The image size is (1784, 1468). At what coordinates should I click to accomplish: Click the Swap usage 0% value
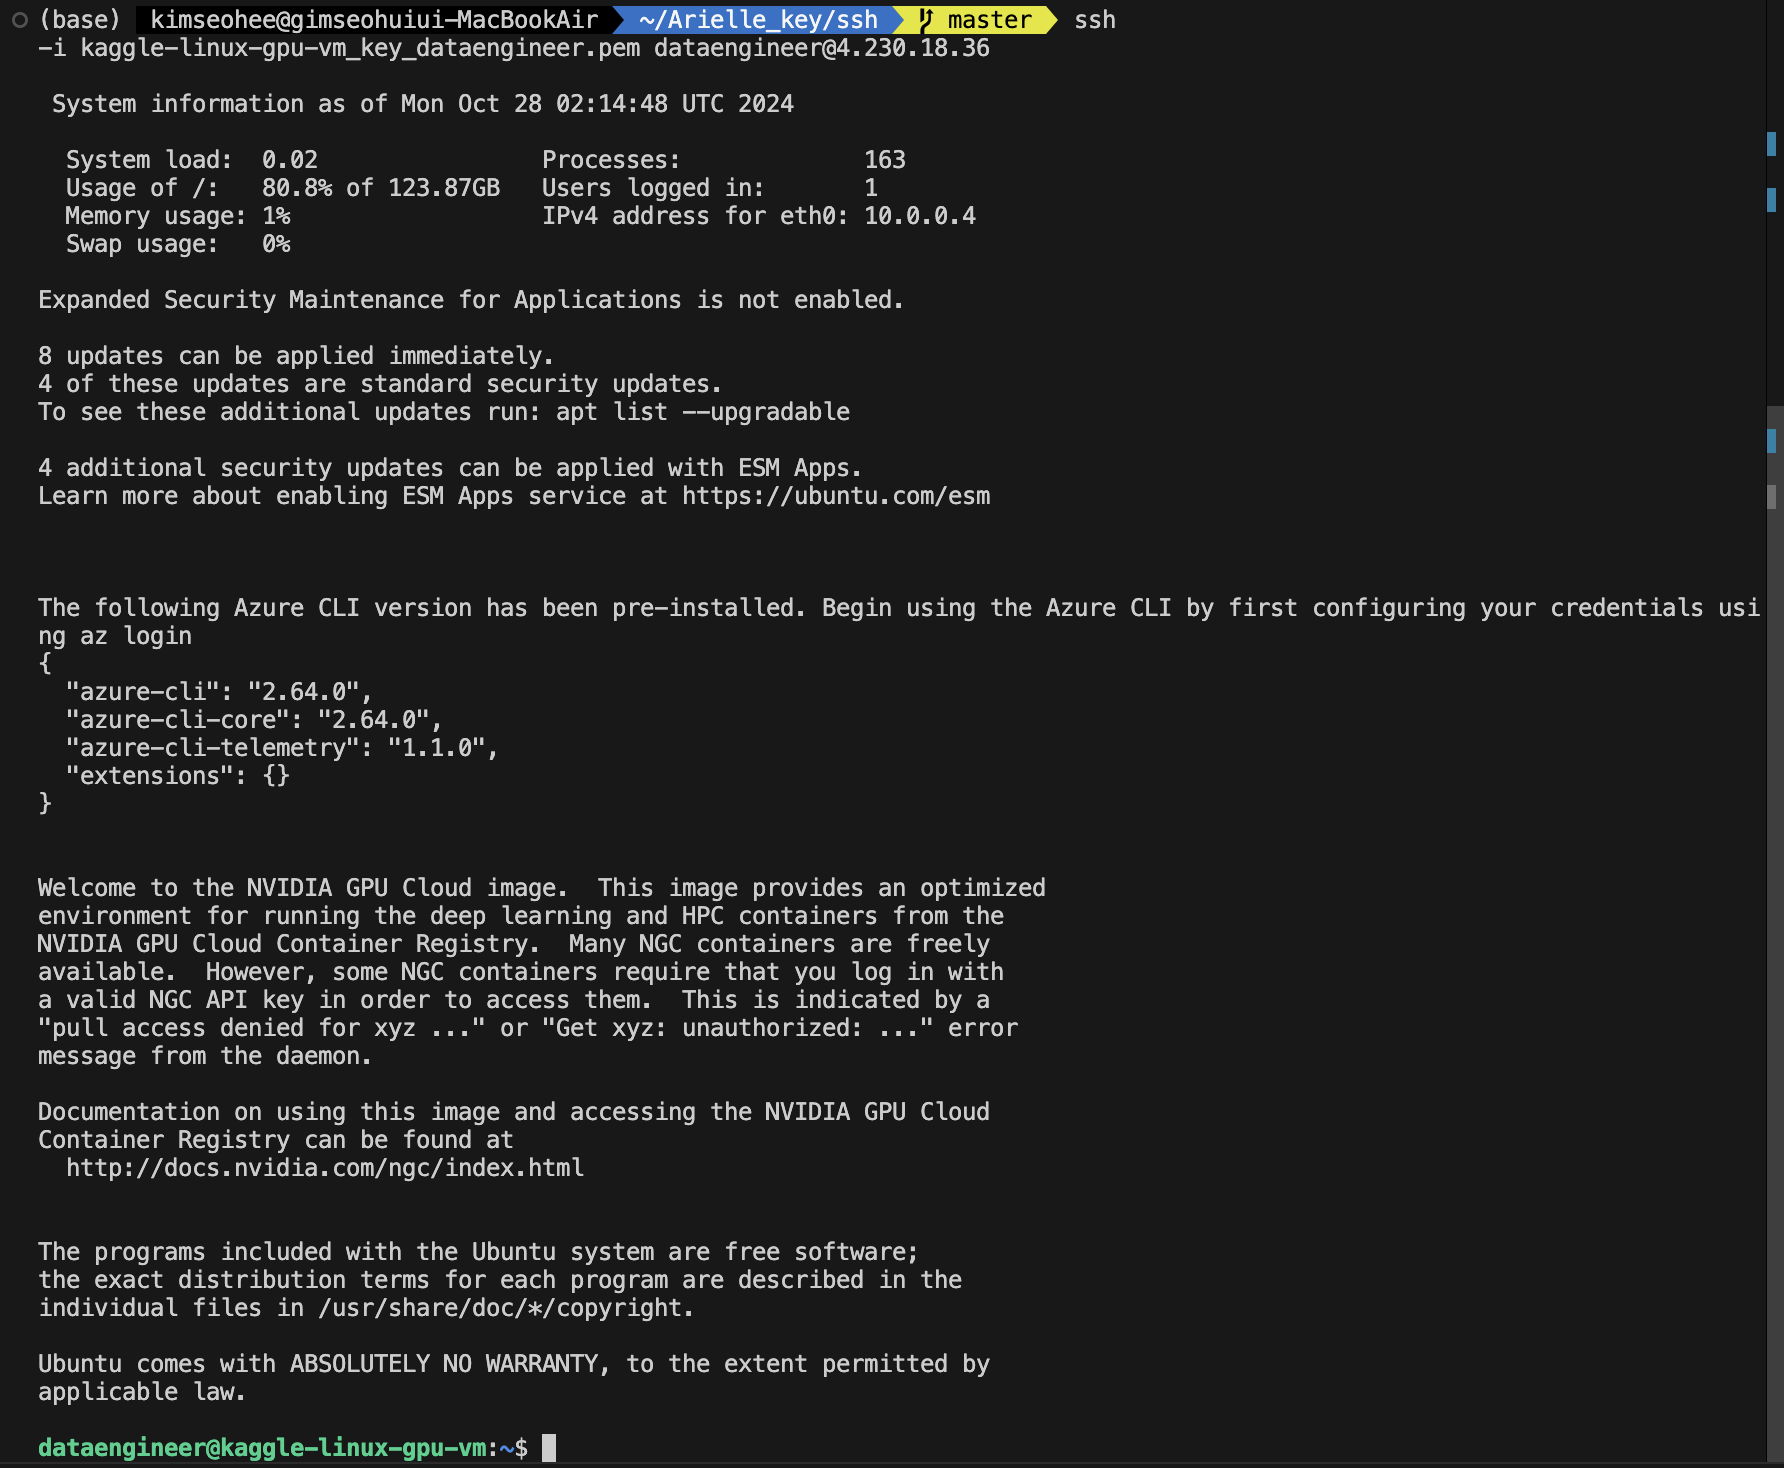click(x=276, y=244)
